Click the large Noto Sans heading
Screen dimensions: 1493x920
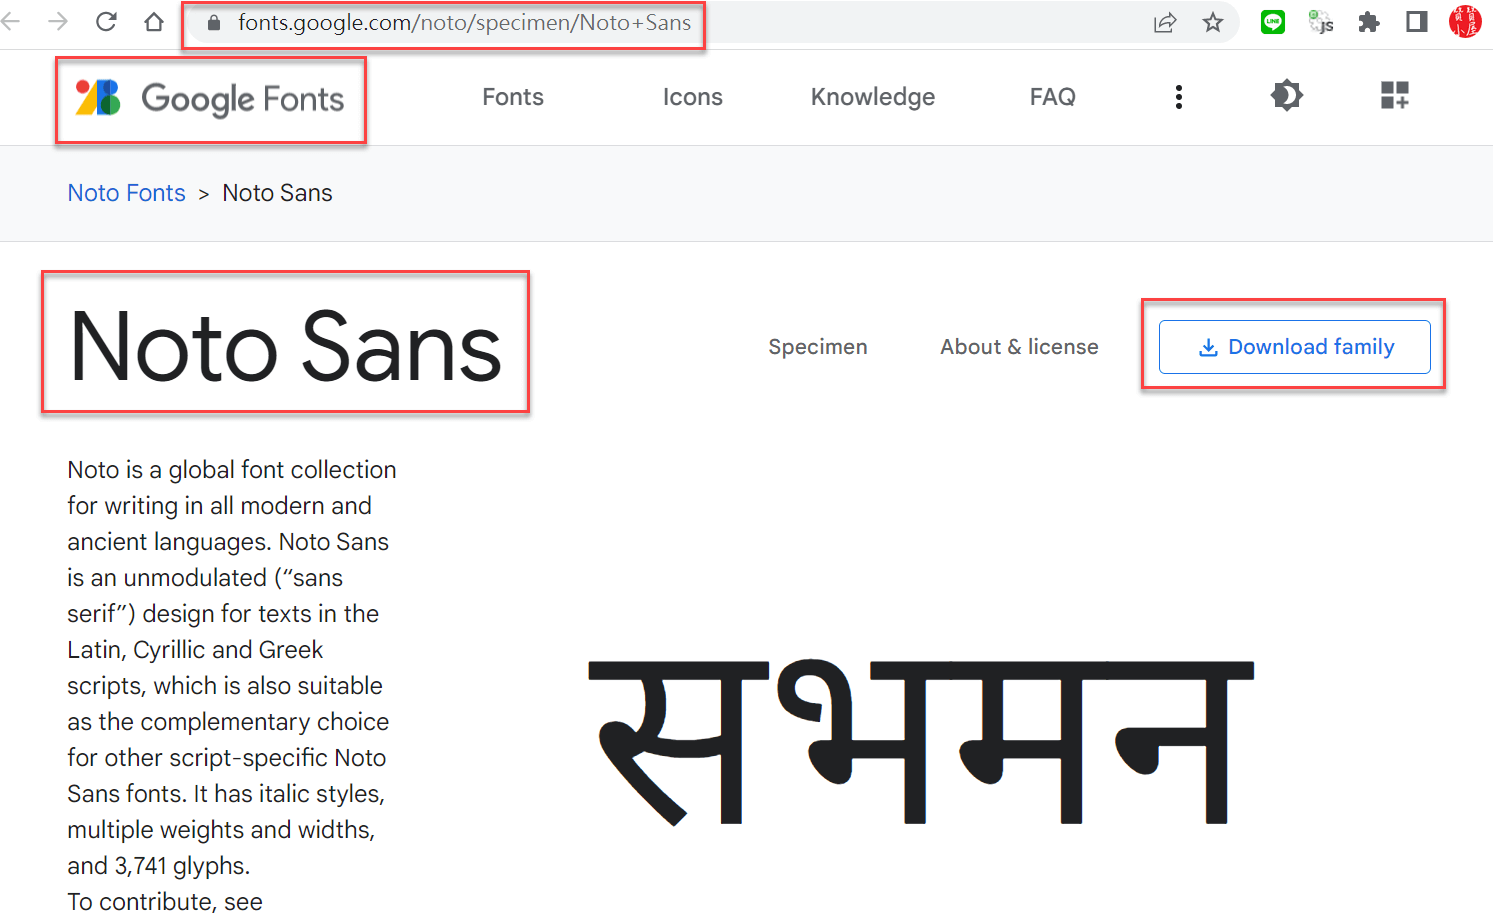286,346
